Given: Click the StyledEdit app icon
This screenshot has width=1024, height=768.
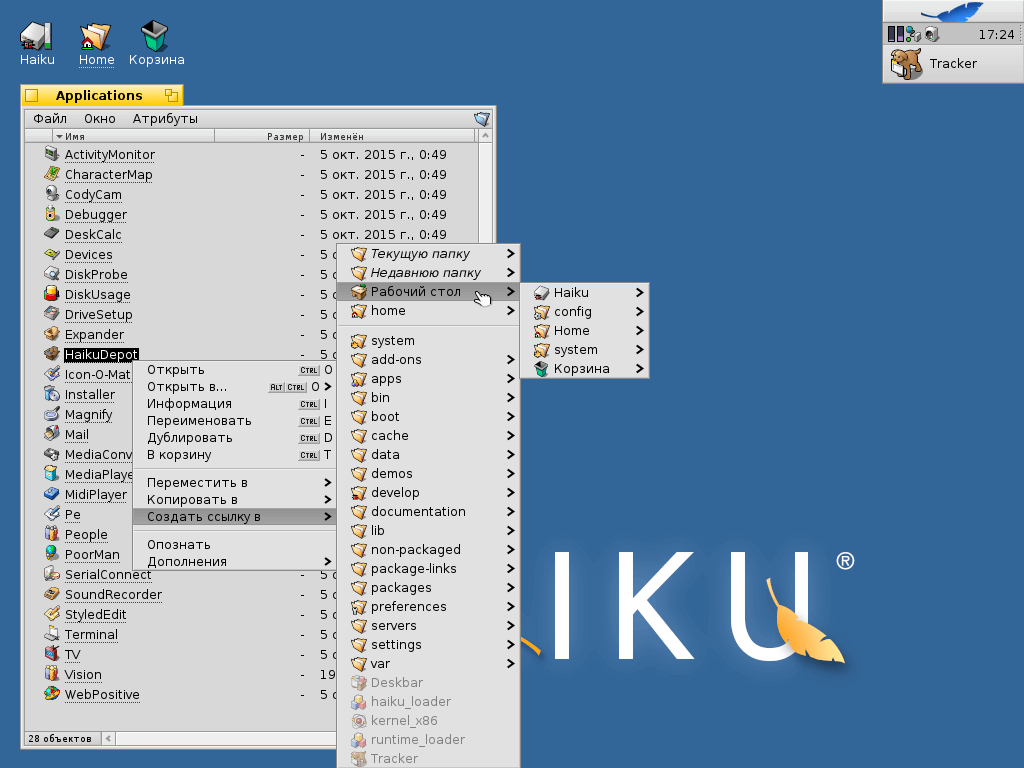Looking at the screenshot, I should tap(52, 614).
